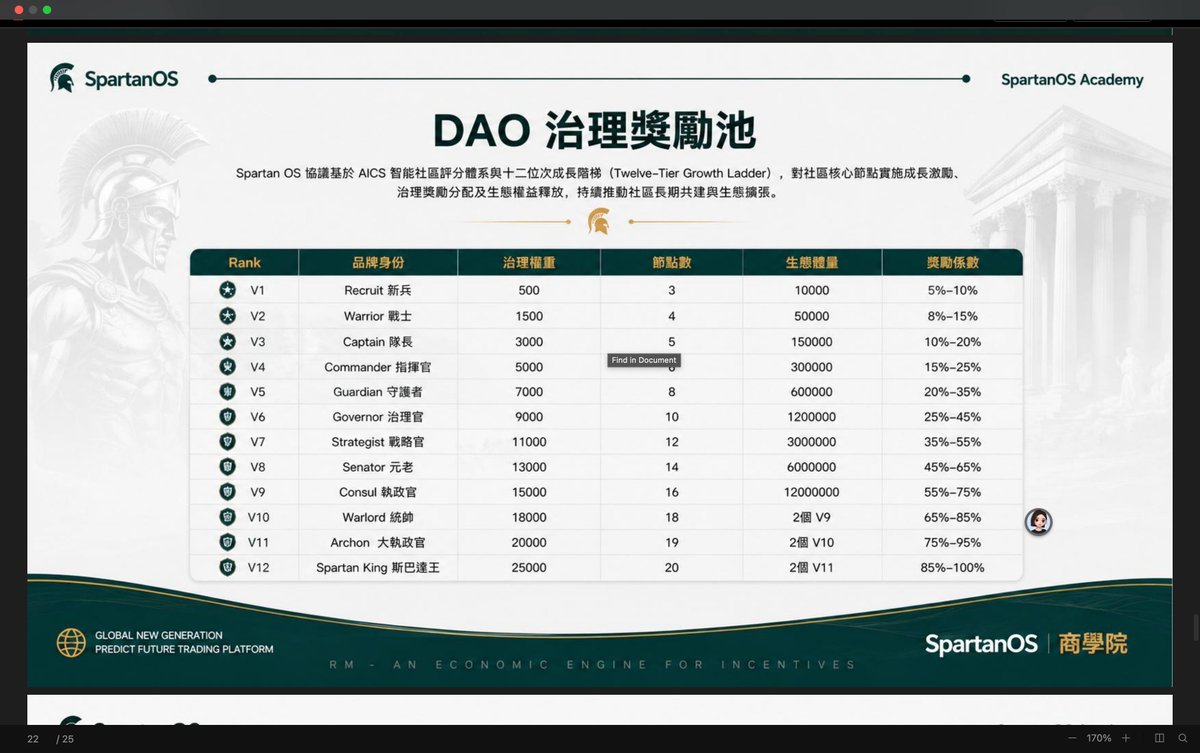Click the V2 rank badge icon
The width and height of the screenshot is (1200, 753).
pyautogui.click(x=228, y=316)
